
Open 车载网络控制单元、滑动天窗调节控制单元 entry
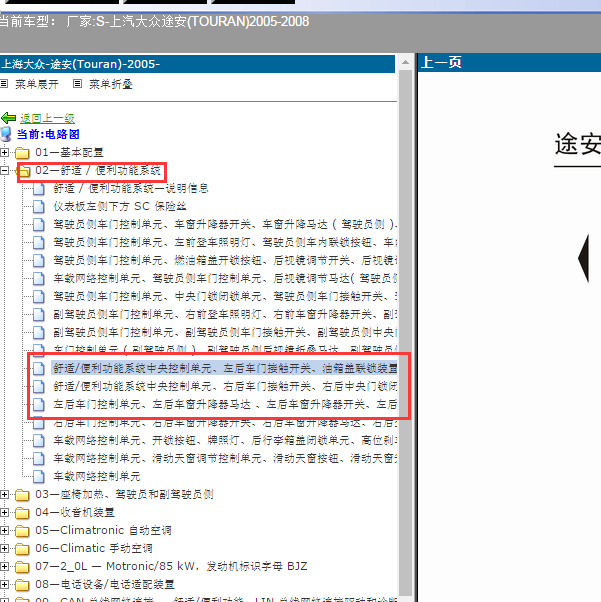(225, 458)
